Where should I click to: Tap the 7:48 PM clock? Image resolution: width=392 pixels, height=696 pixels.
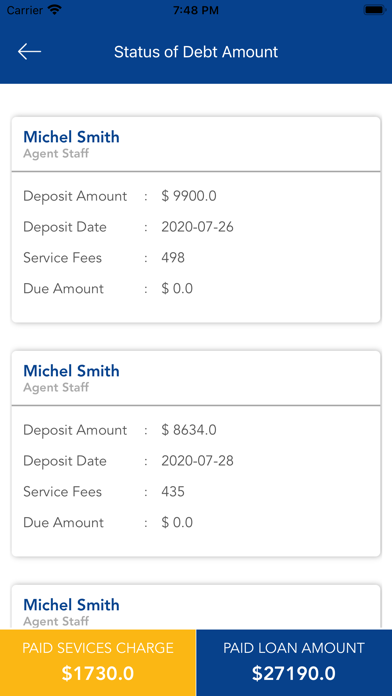pos(196,10)
